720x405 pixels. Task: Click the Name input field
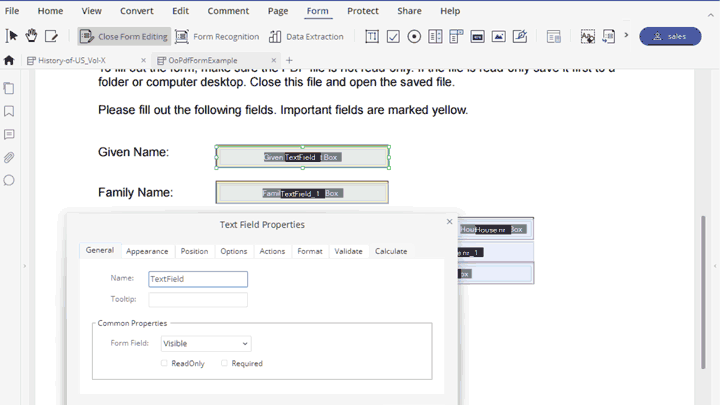pos(198,279)
